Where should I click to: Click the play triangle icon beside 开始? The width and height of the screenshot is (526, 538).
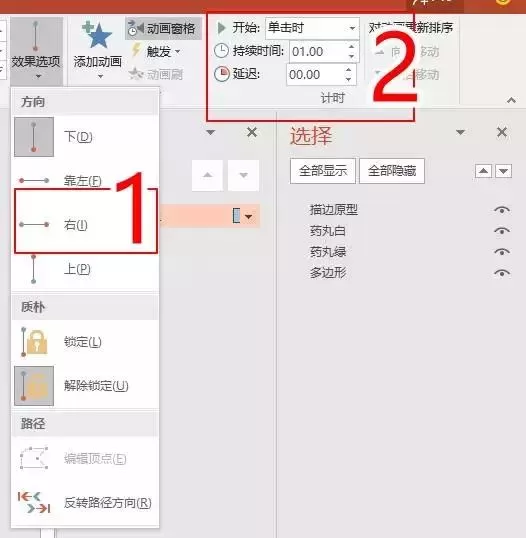[x=222, y=28]
